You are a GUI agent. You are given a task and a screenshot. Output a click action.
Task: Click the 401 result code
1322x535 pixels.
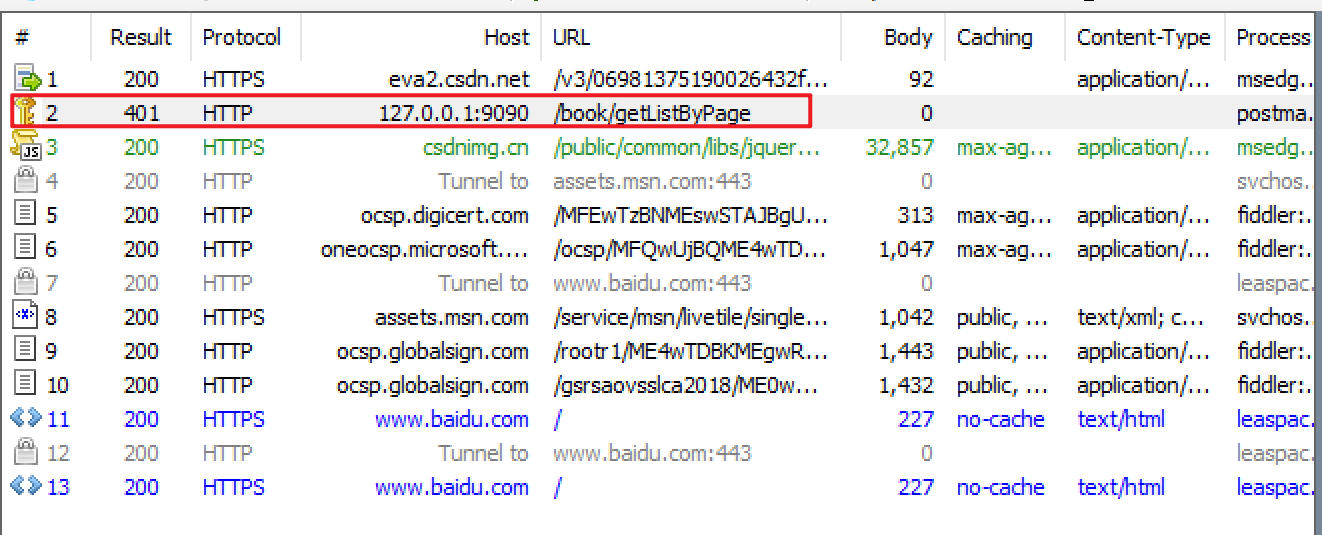click(x=141, y=113)
